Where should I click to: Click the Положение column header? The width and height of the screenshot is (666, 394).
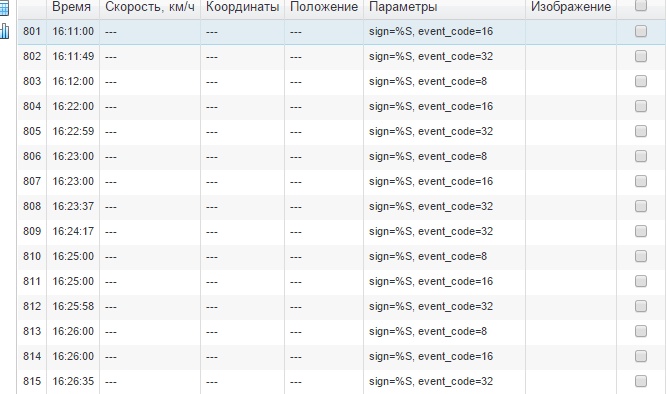[324, 7]
